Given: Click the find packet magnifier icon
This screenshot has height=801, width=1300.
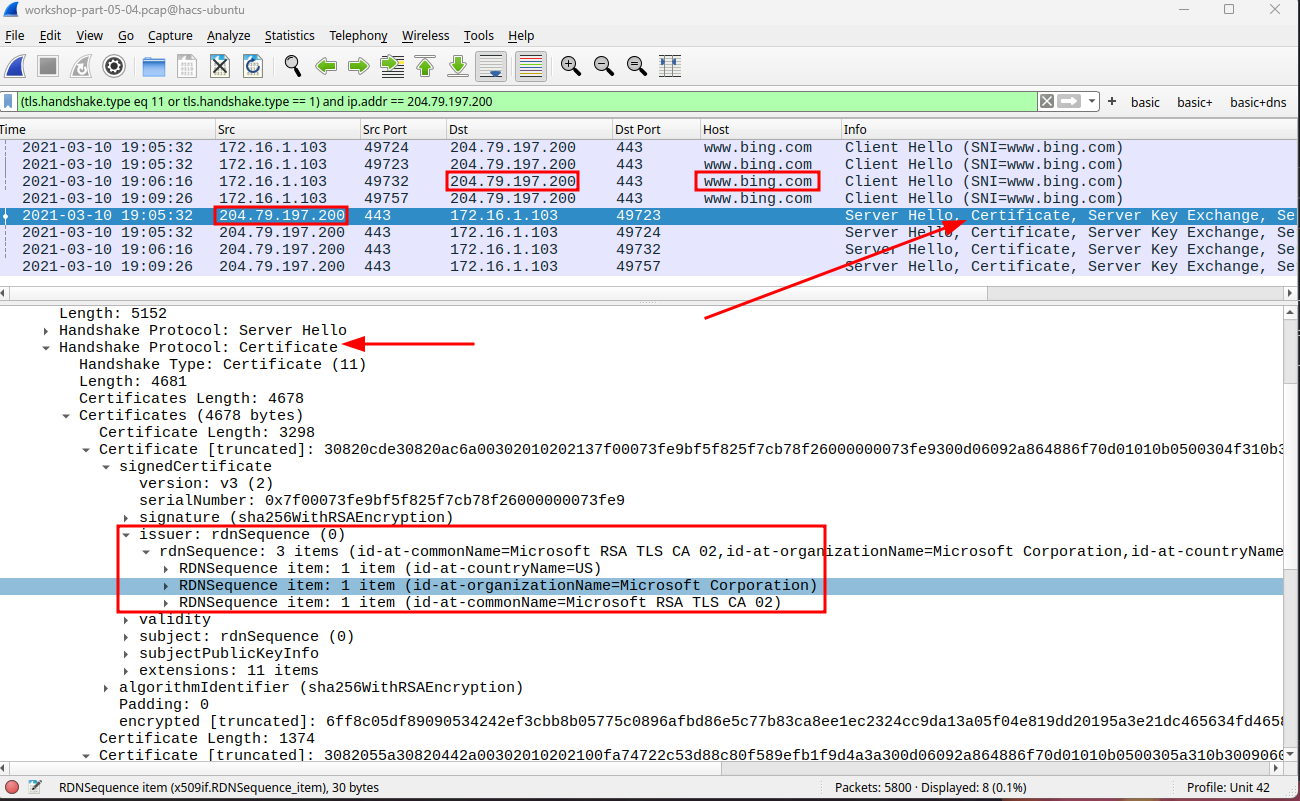Looking at the screenshot, I should [x=292, y=67].
